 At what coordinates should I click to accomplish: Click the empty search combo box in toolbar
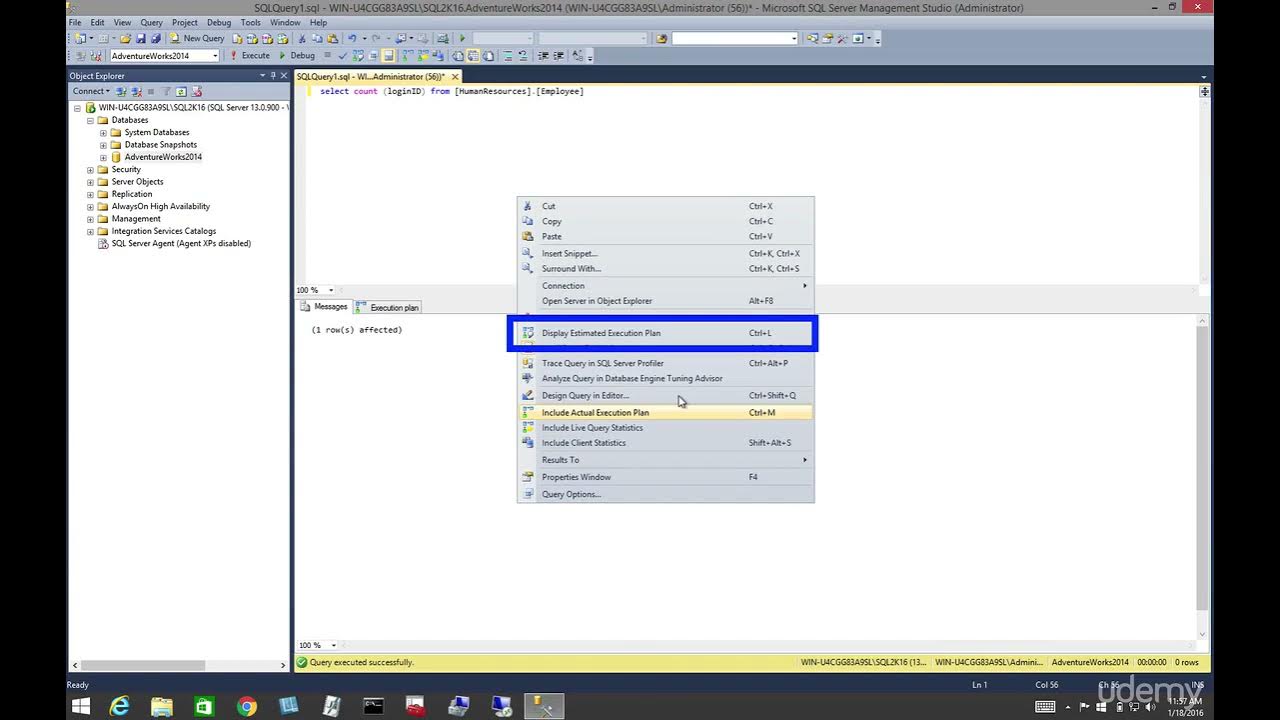point(735,38)
